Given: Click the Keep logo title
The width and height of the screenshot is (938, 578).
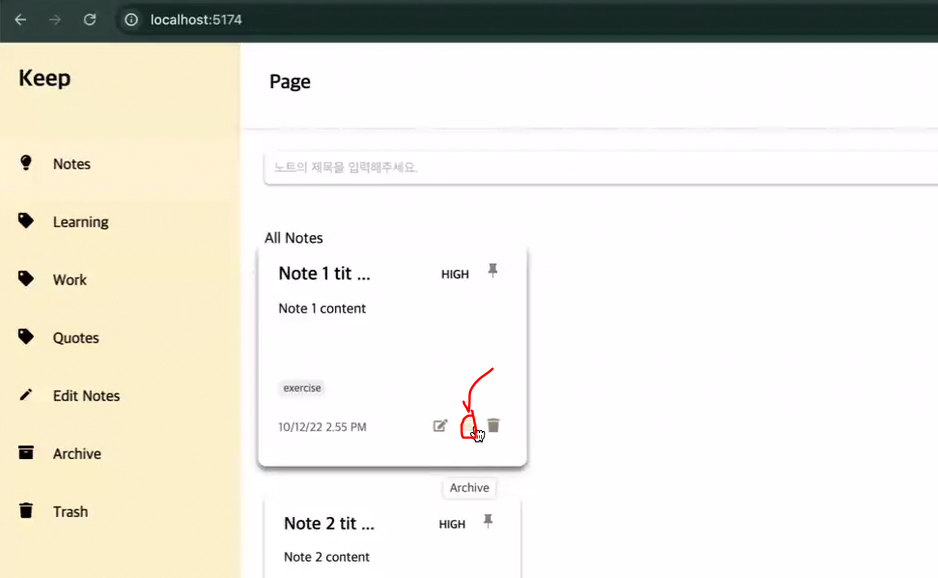Looking at the screenshot, I should coord(44,78).
